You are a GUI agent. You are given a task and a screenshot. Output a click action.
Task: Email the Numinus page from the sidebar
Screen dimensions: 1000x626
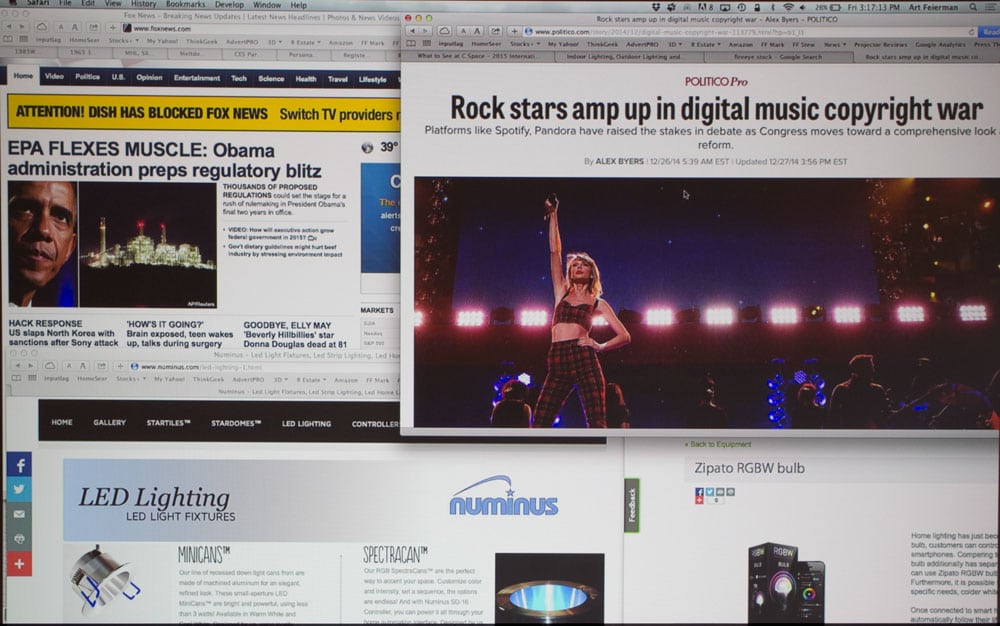pos(19,514)
